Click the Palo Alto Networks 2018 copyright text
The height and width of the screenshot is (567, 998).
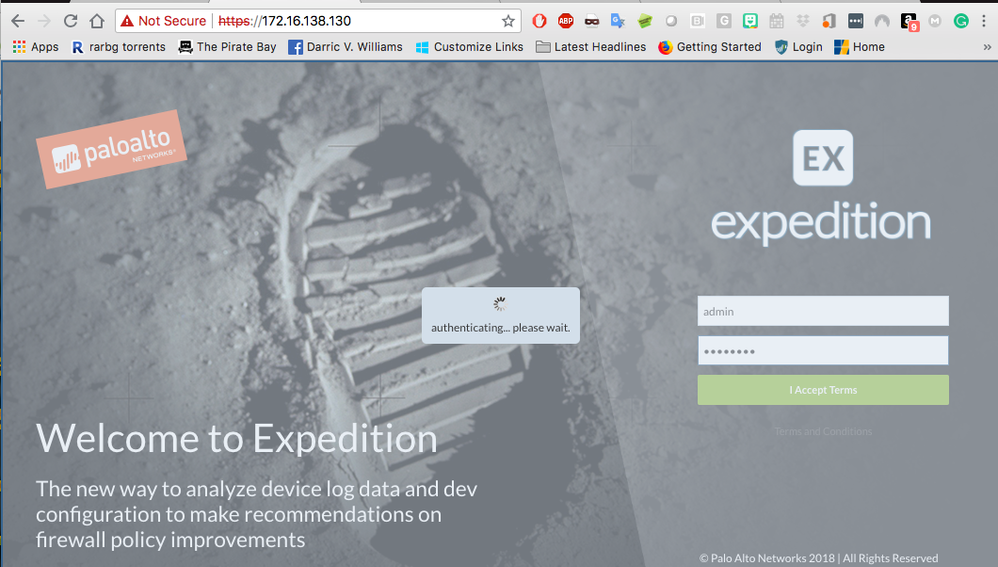pos(819,558)
